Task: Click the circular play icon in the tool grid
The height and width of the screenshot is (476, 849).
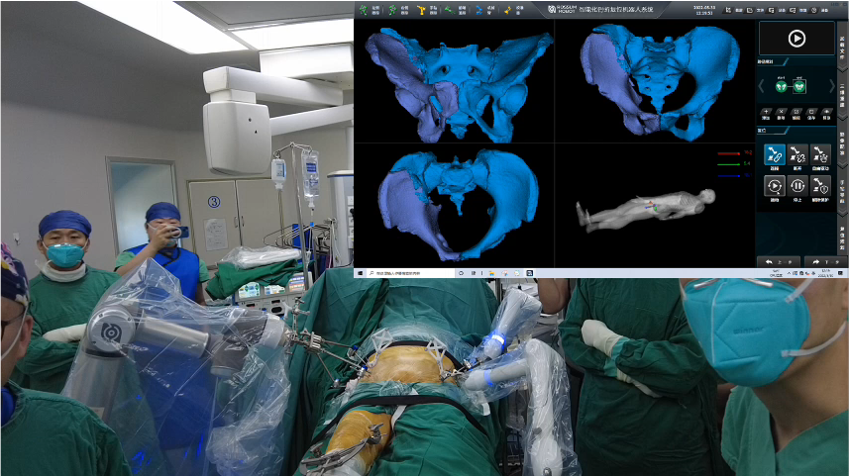Action: [773, 185]
